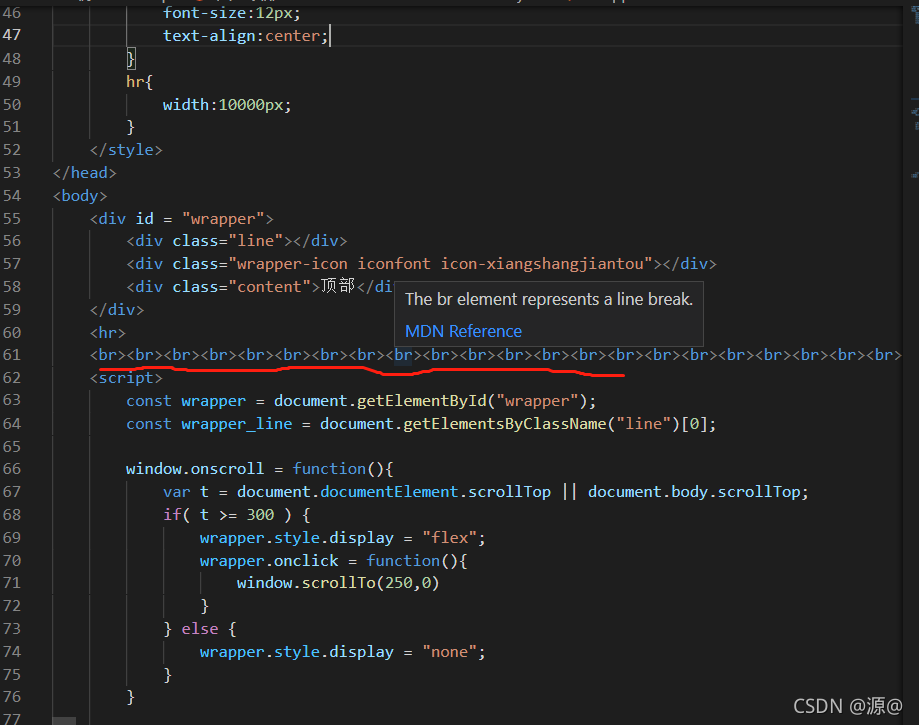This screenshot has height=725, width=919.
Task: Click the "const" keyword on line 63
Action: click(149, 401)
